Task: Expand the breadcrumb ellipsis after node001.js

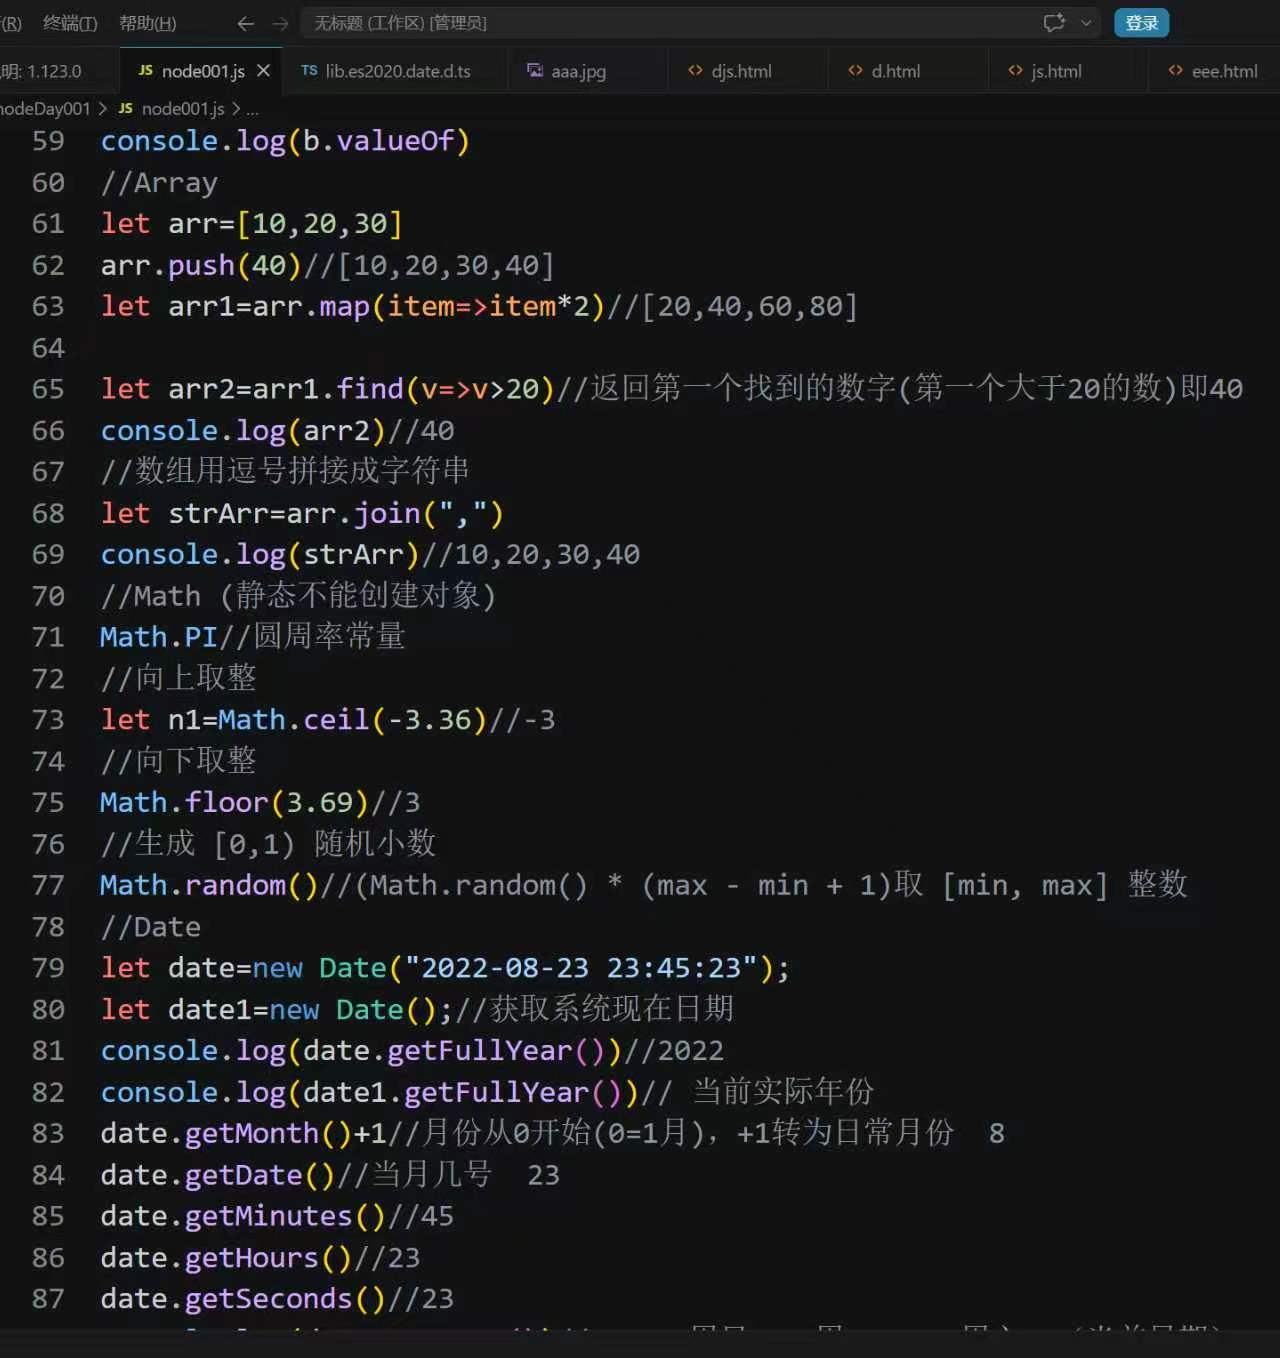Action: (252, 108)
